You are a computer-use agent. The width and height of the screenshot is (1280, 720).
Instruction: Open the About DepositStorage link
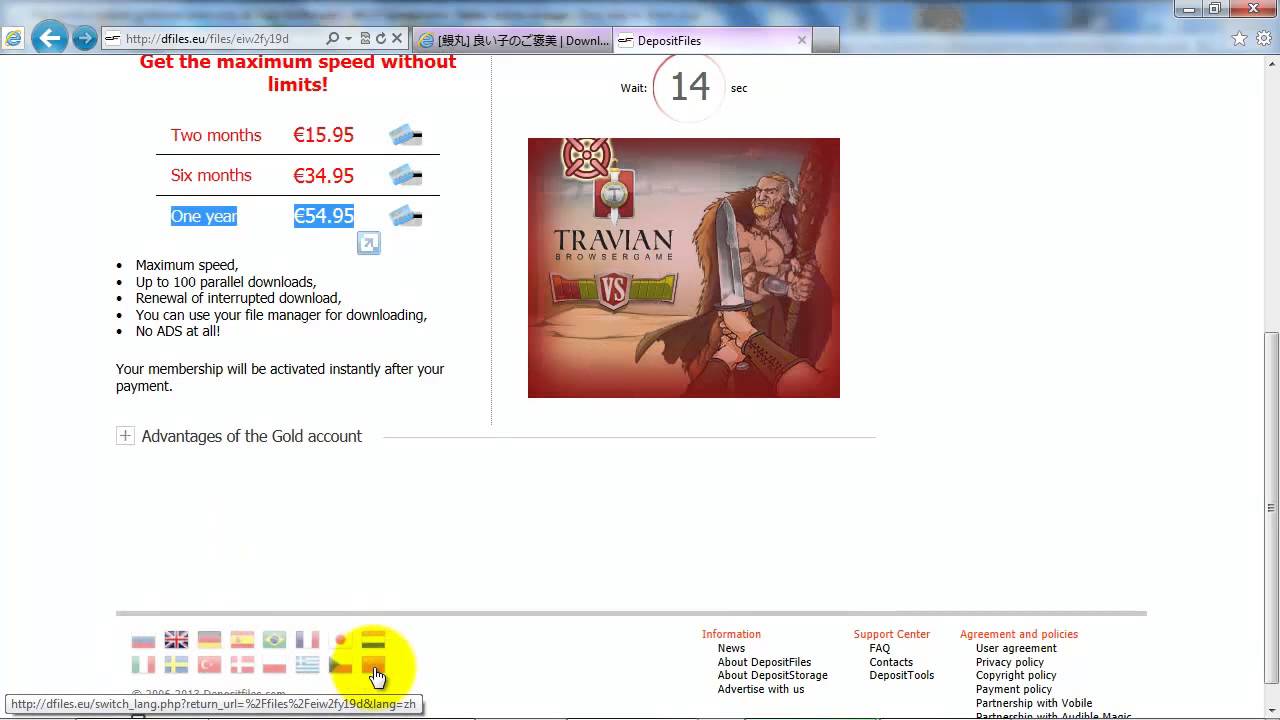coord(772,675)
